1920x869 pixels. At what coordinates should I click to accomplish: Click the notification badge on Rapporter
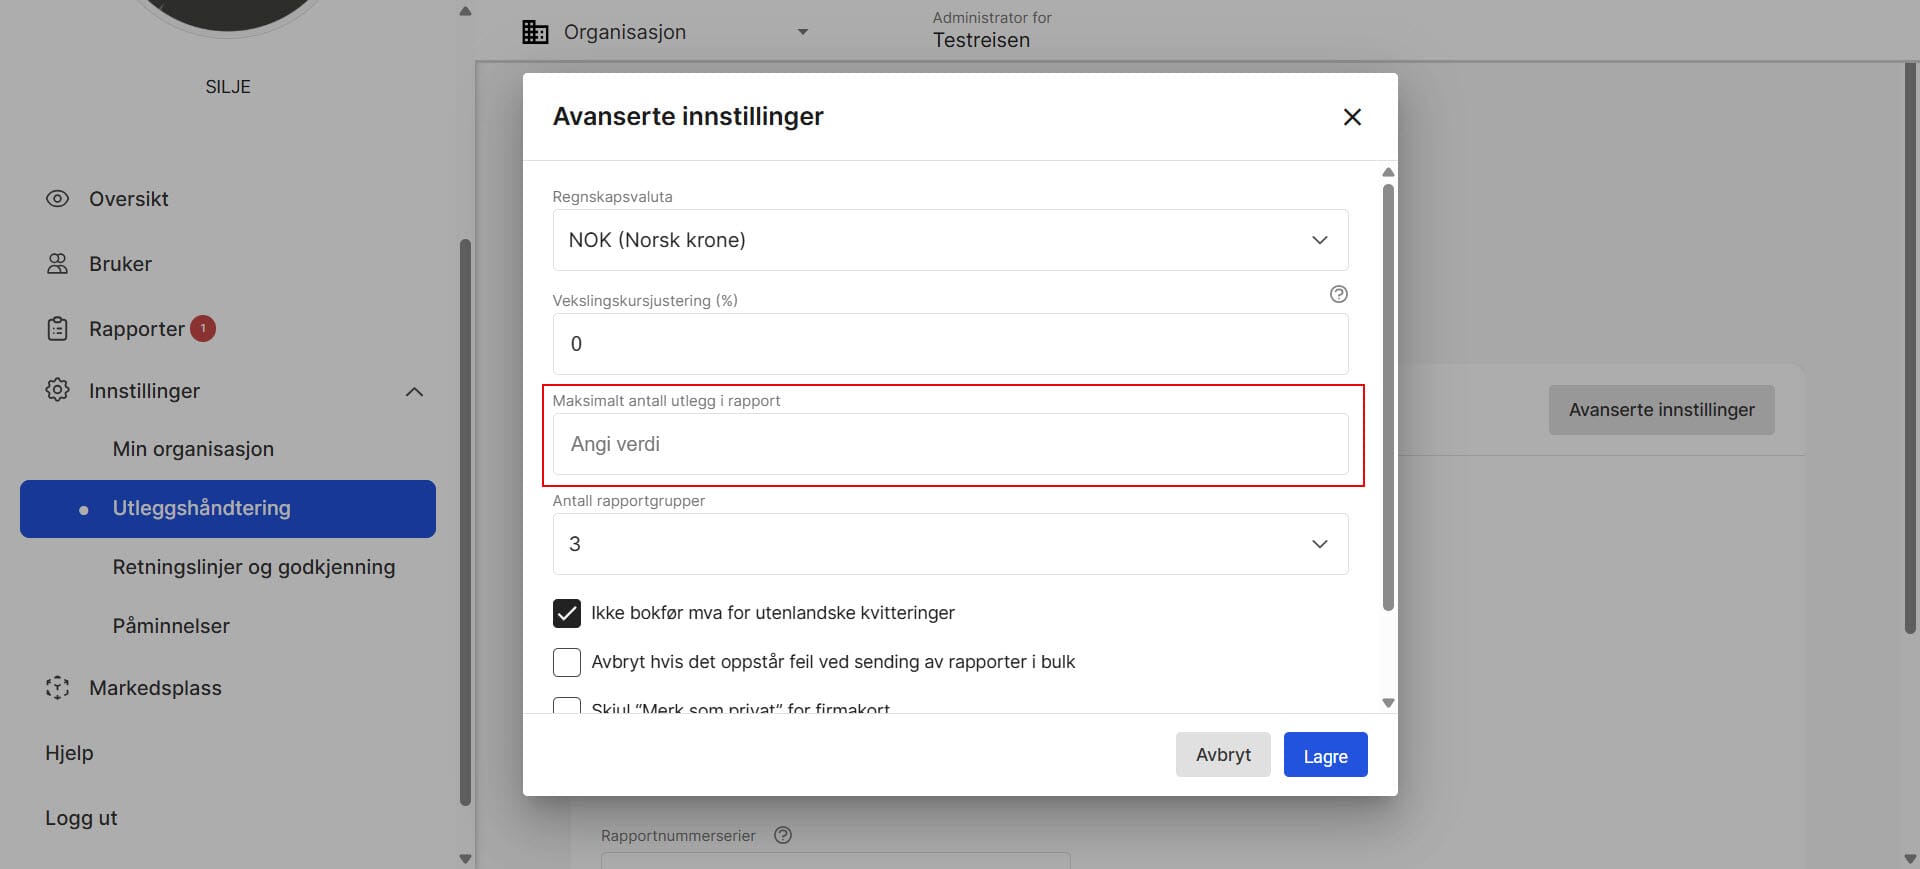(x=202, y=328)
